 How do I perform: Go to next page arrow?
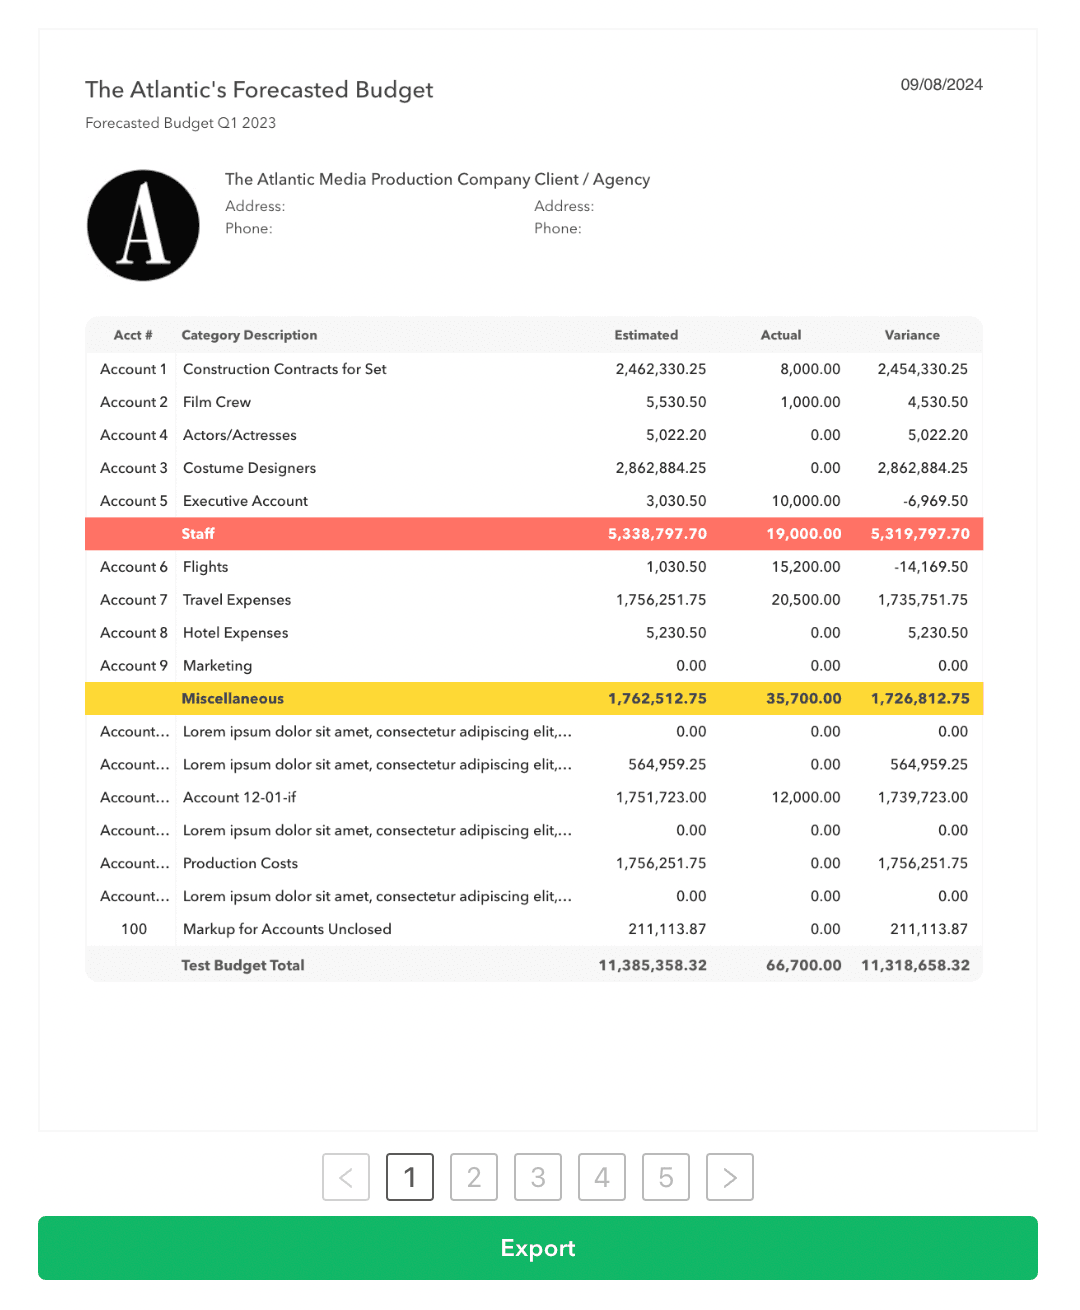tap(730, 1177)
